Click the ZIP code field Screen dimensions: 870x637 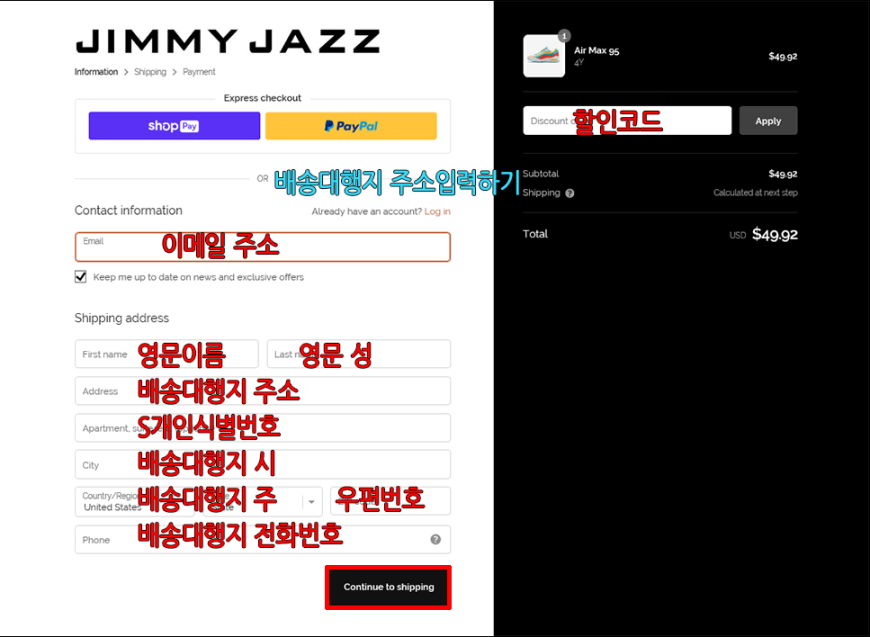(x=390, y=502)
